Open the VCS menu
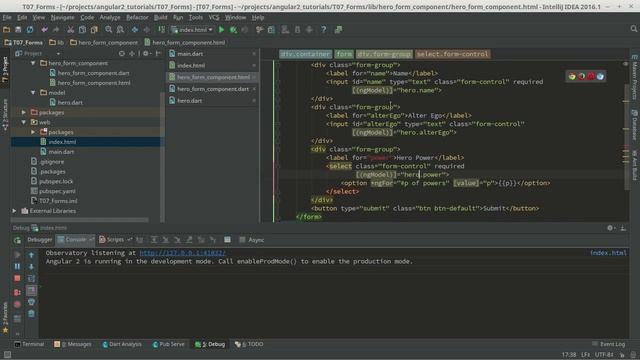The image size is (640, 360). [214, 18]
